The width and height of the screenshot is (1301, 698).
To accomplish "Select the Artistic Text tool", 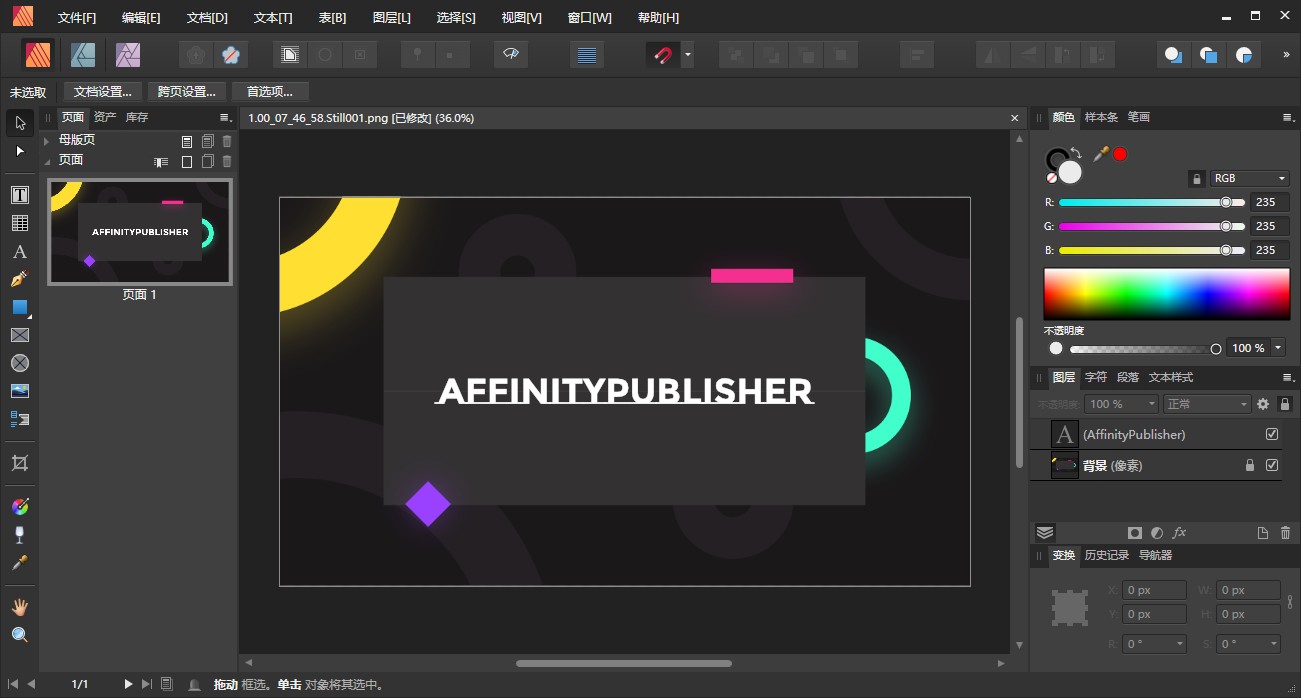I will [x=20, y=251].
